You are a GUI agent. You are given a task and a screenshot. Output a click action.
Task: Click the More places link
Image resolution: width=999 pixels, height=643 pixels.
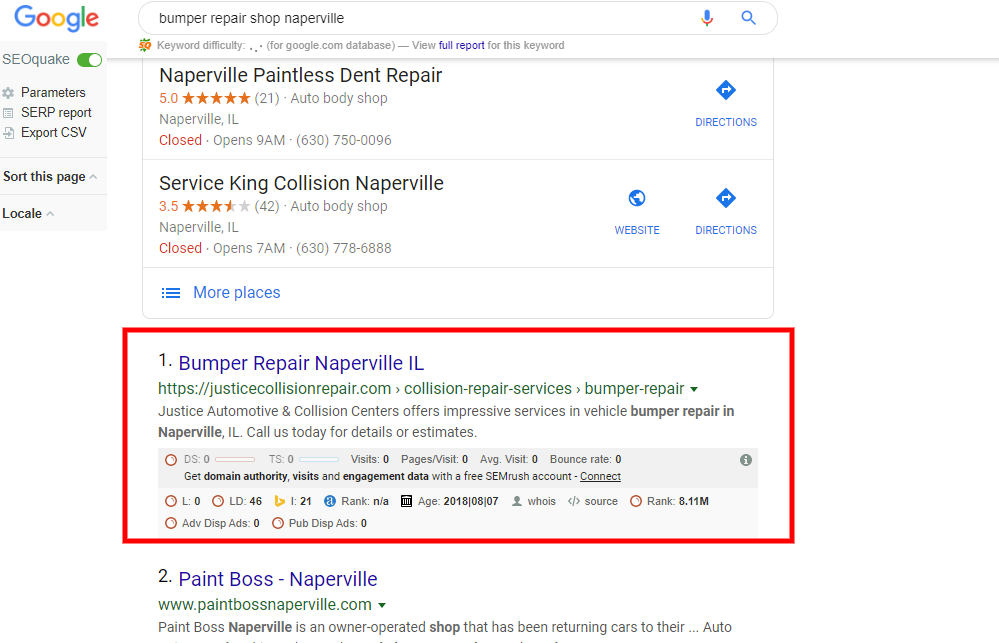coord(236,293)
